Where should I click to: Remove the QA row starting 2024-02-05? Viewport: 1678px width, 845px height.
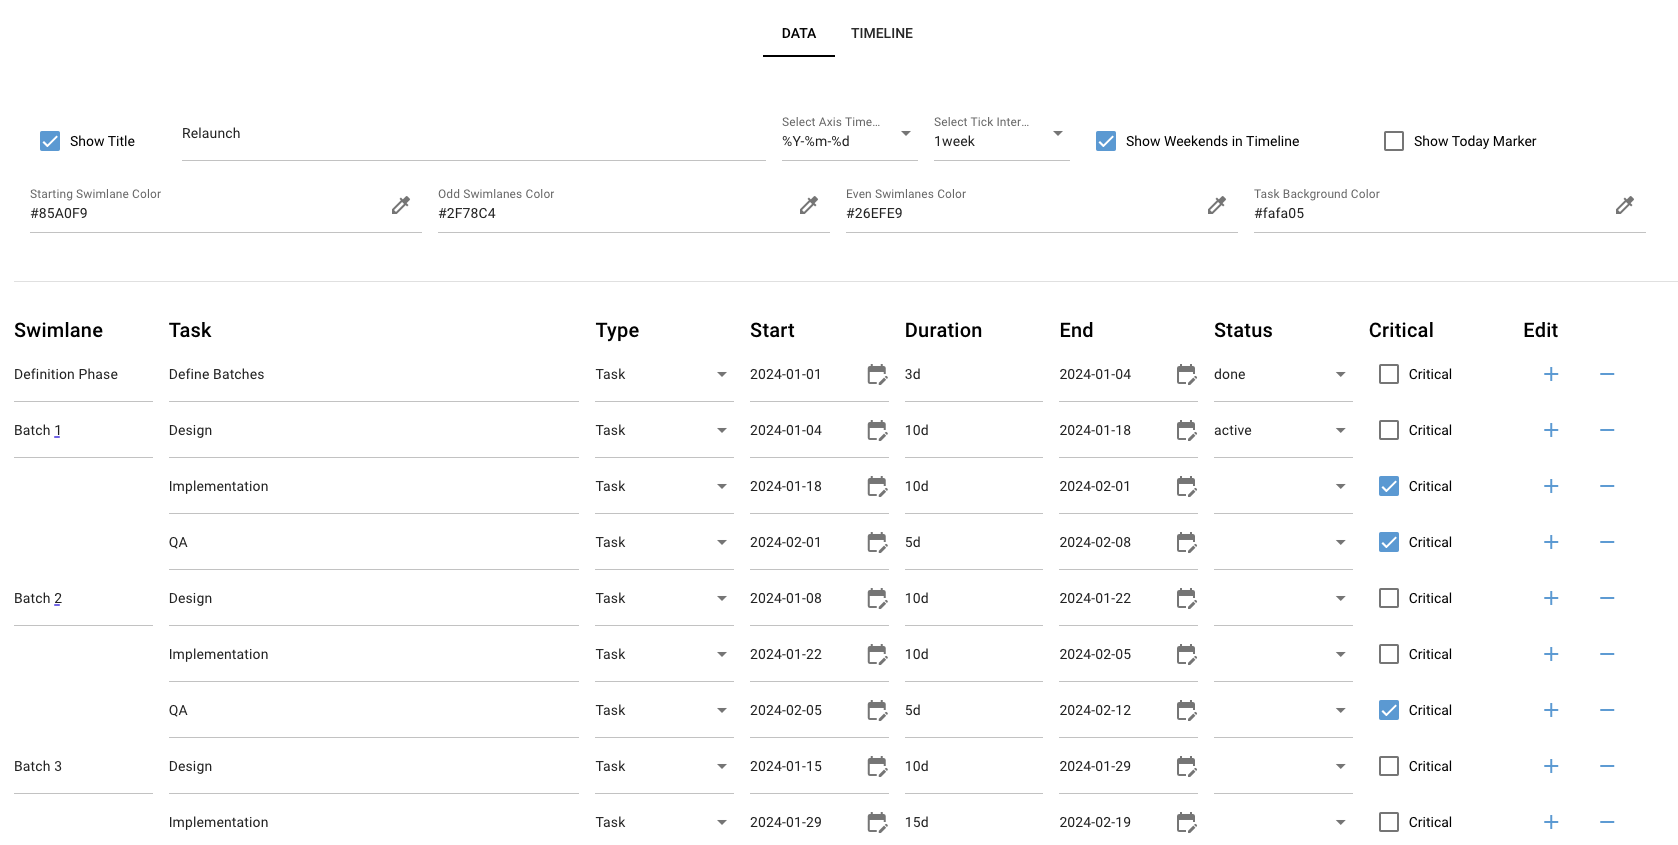(x=1607, y=710)
